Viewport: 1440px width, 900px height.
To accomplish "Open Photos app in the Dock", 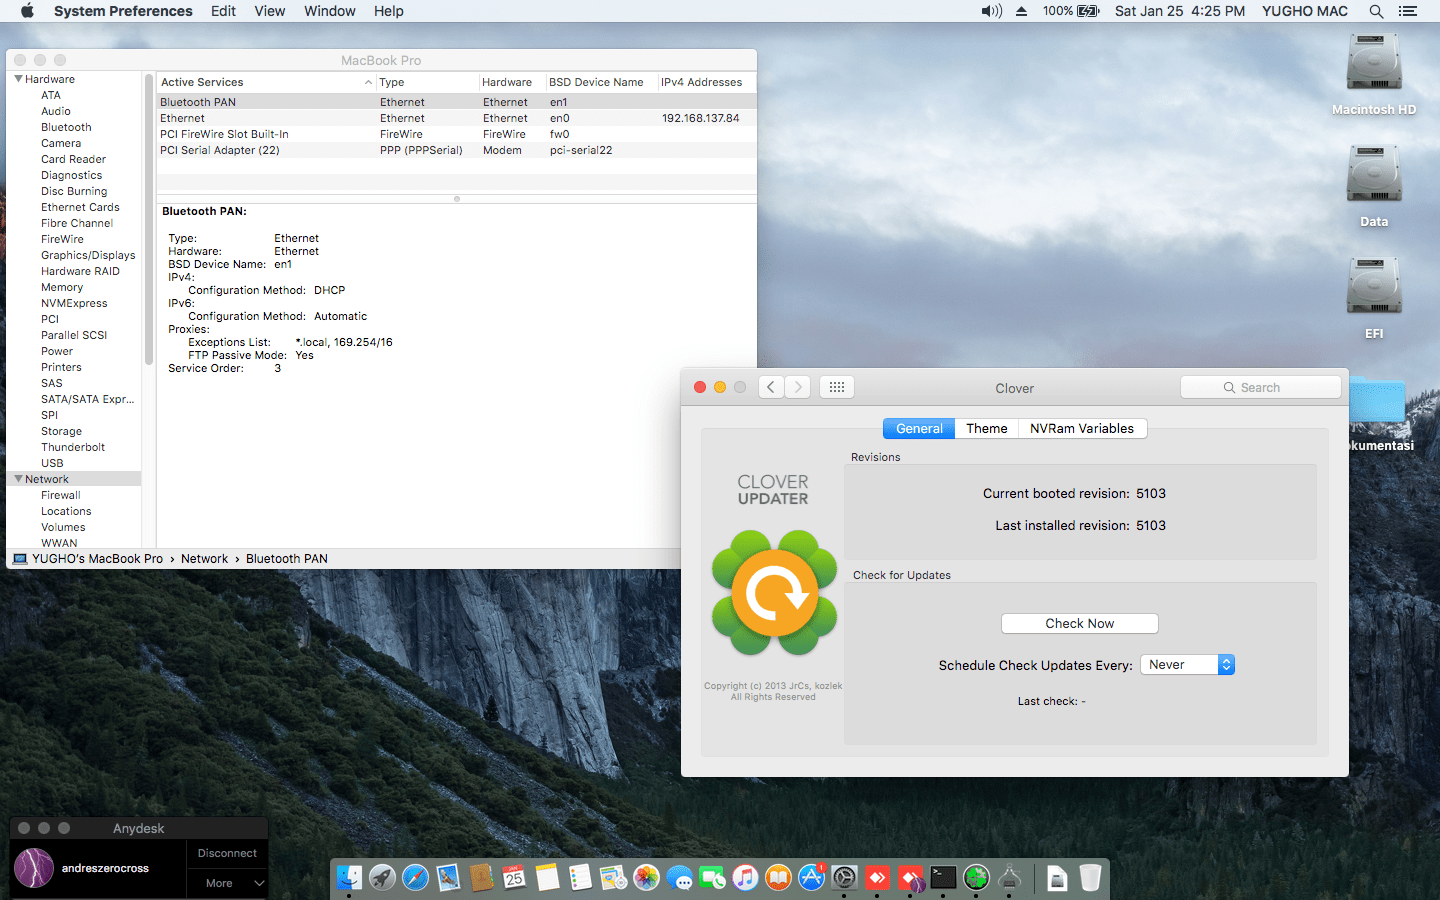I will [646, 878].
